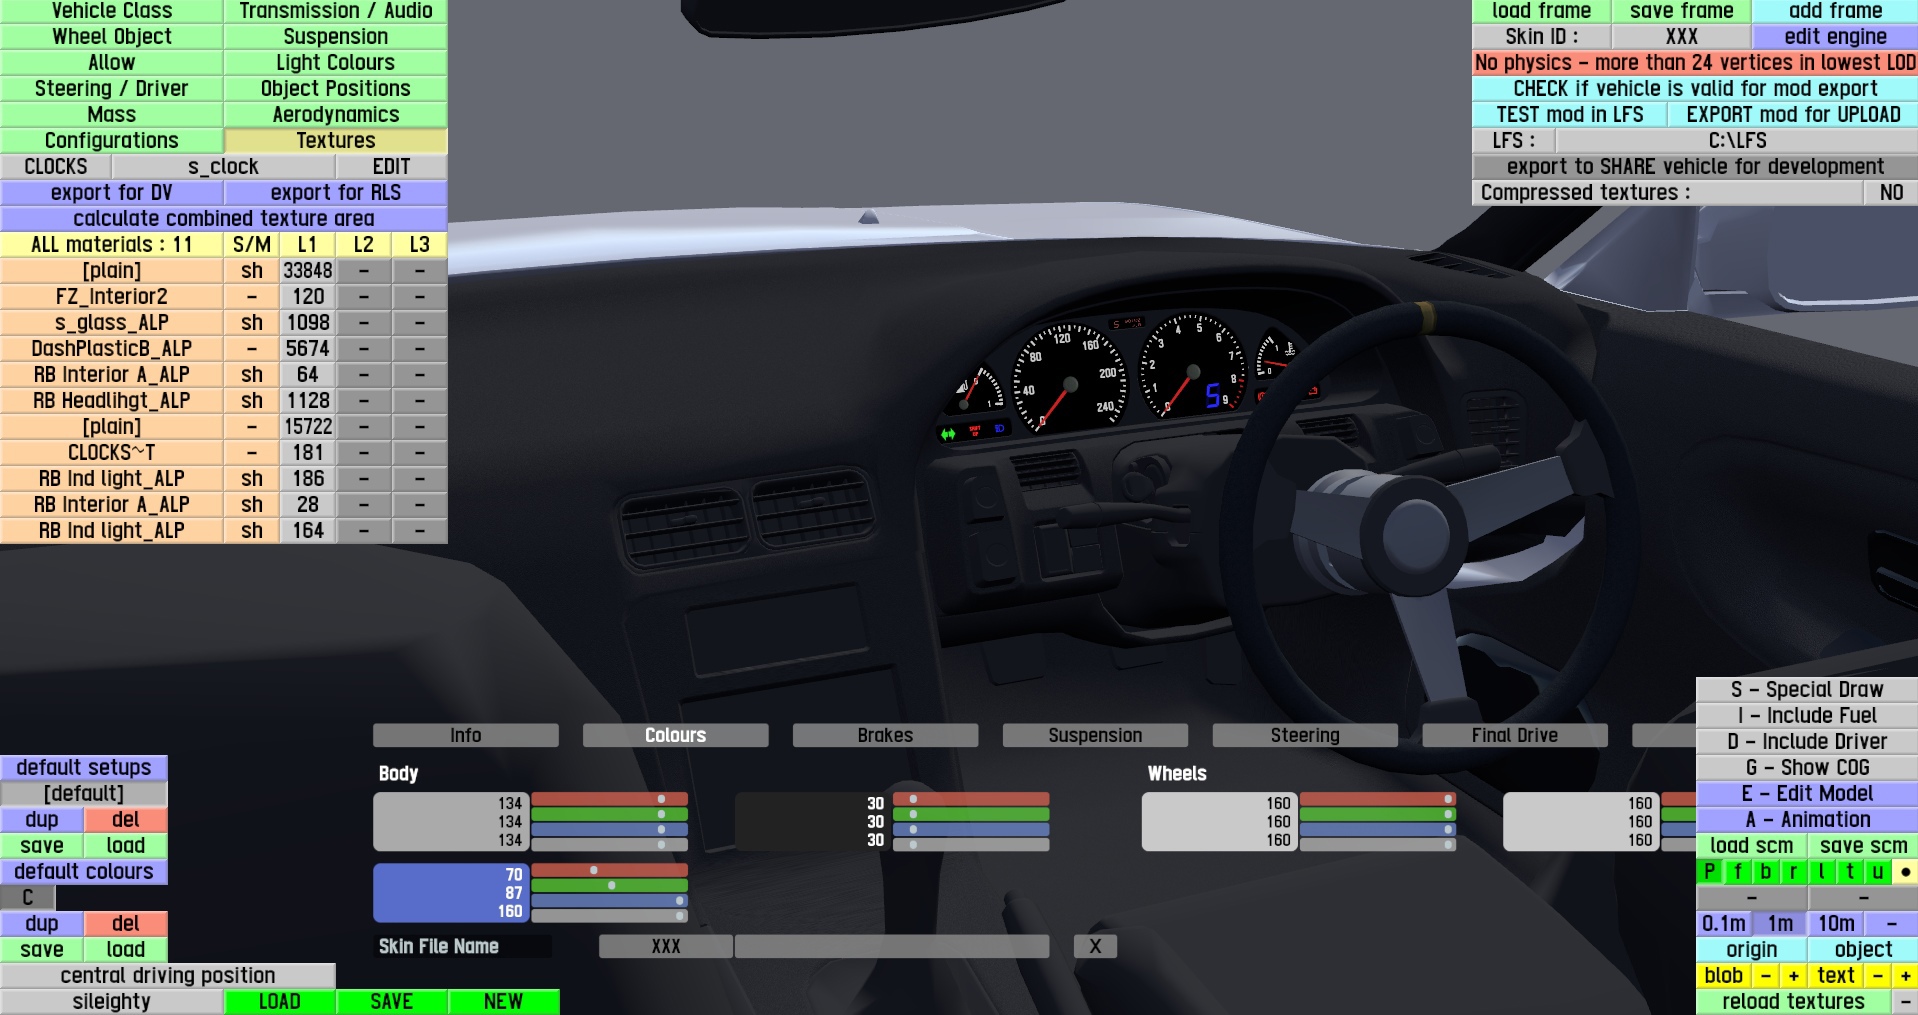Screen dimensions: 1918x1015
Task: Switch to the Mass tab
Action: pyautogui.click(x=111, y=114)
